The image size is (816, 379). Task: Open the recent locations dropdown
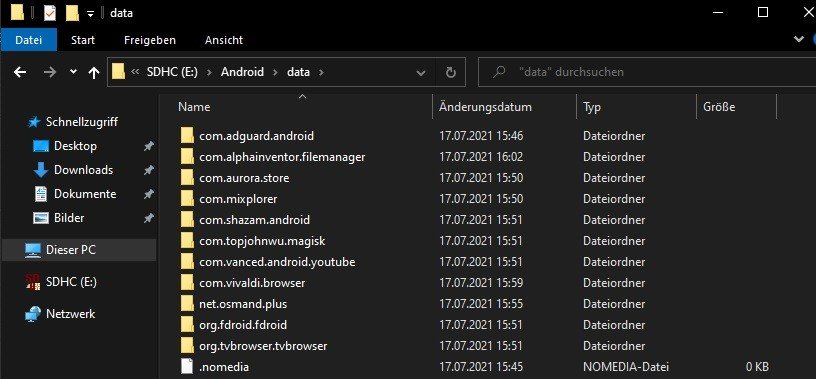point(73,72)
